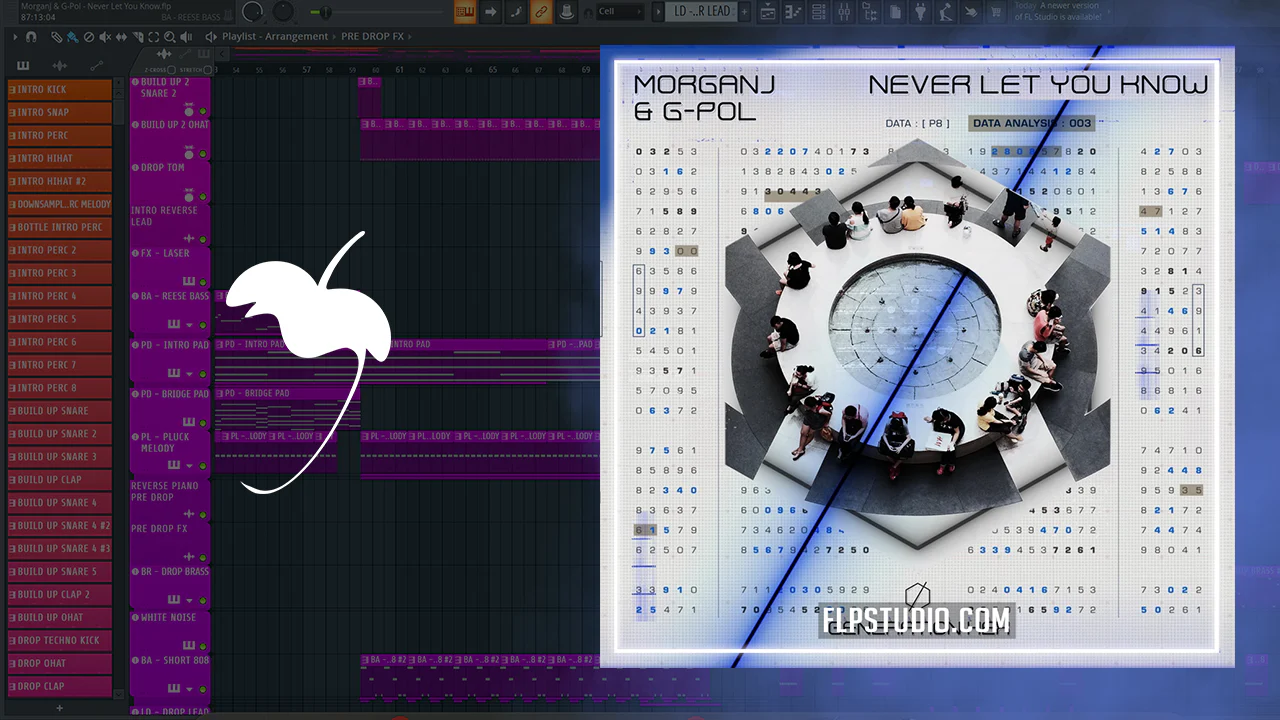Viewport: 1280px width, 720px height.
Task: Expand the BA - SHORT 808 track dropdown arrow
Action: (189, 688)
